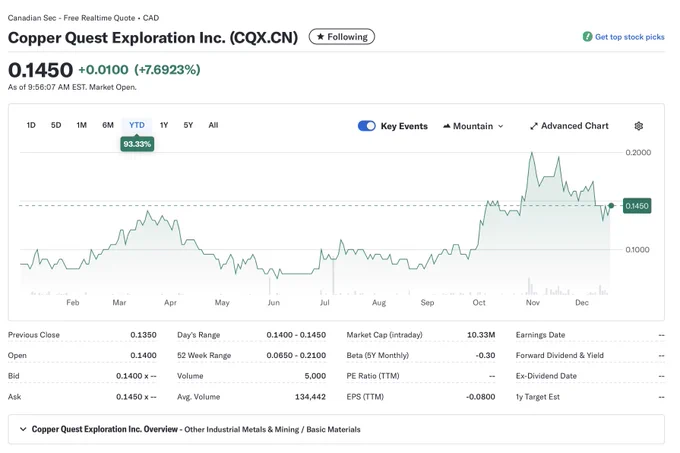Click the Previous Close value 0.1350

coord(143,335)
